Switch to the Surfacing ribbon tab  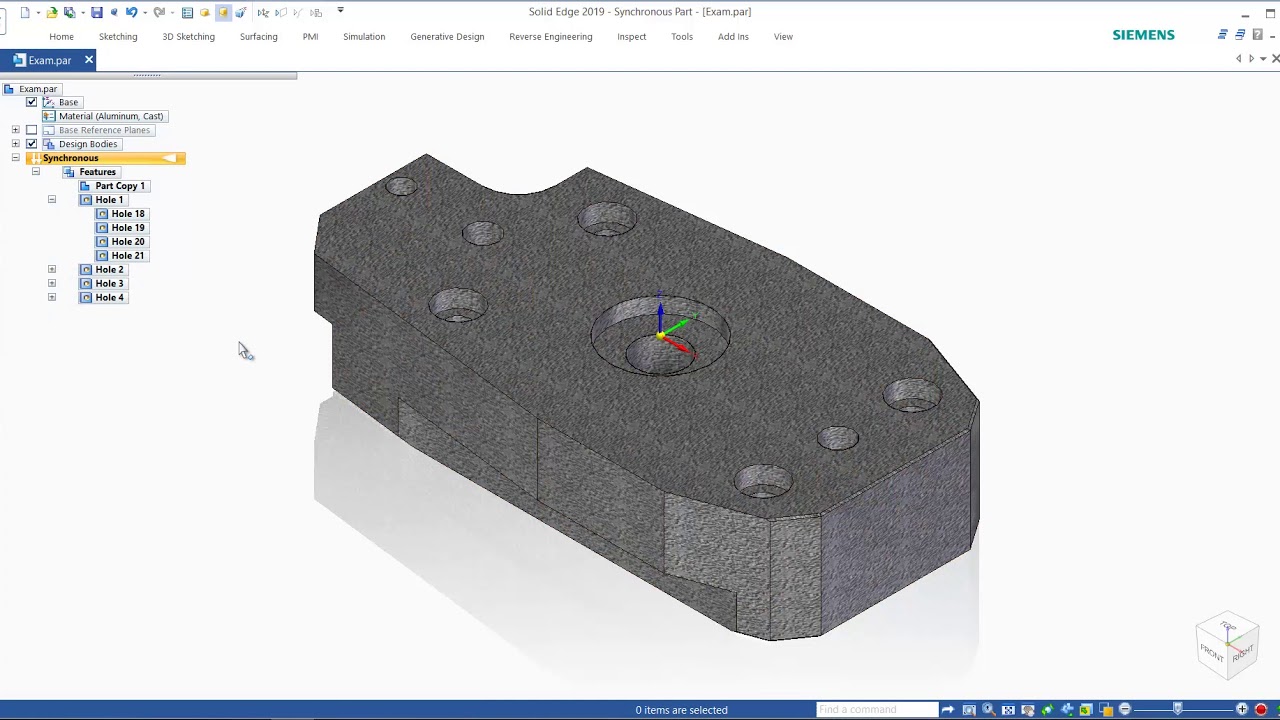coord(258,37)
